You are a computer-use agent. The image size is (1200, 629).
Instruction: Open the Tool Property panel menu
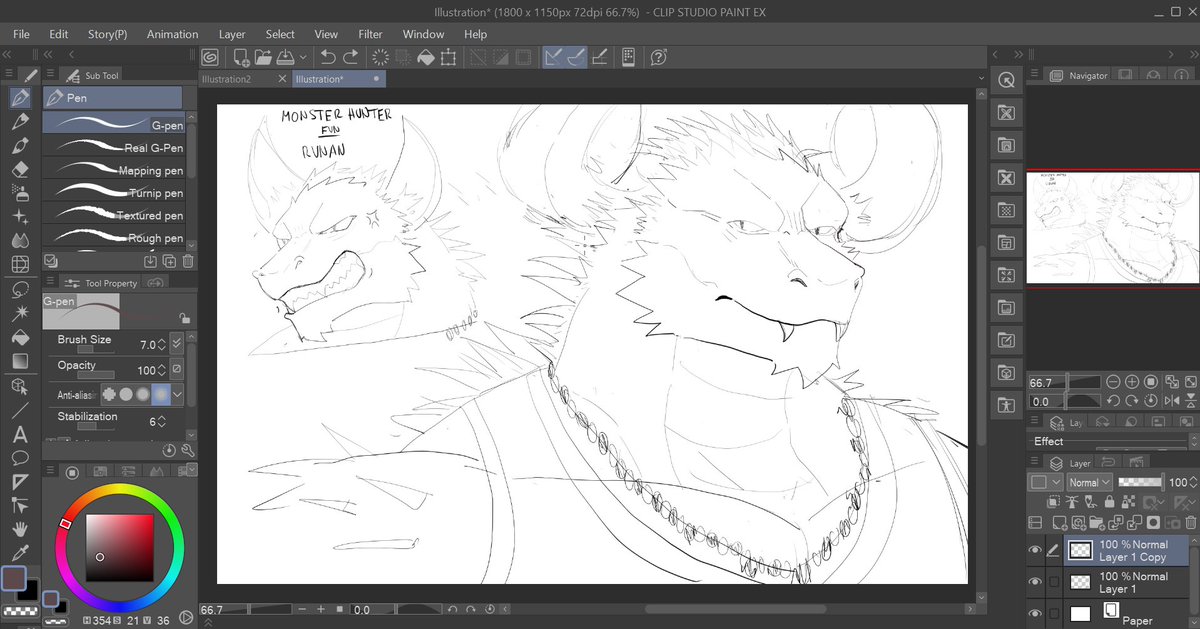tap(50, 283)
